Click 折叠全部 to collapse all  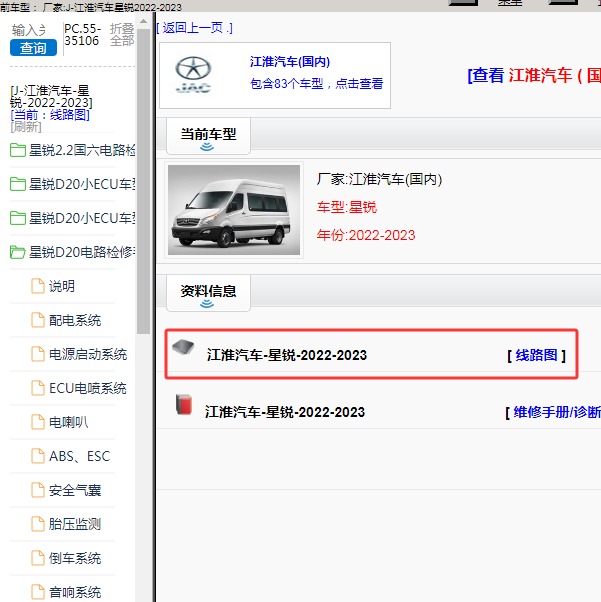[x=122, y=34]
